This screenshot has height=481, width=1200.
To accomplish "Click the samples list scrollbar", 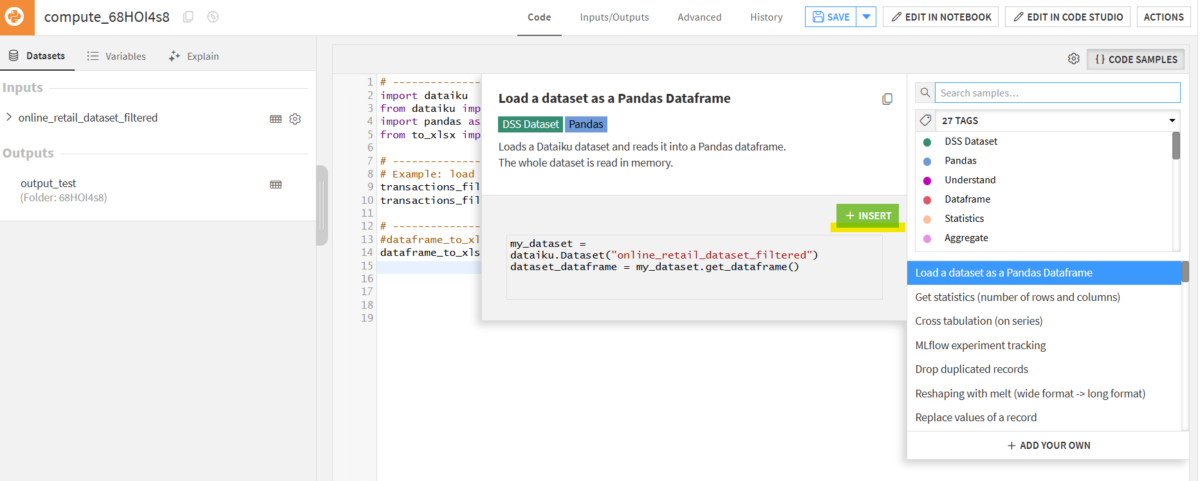I will (x=1185, y=271).
